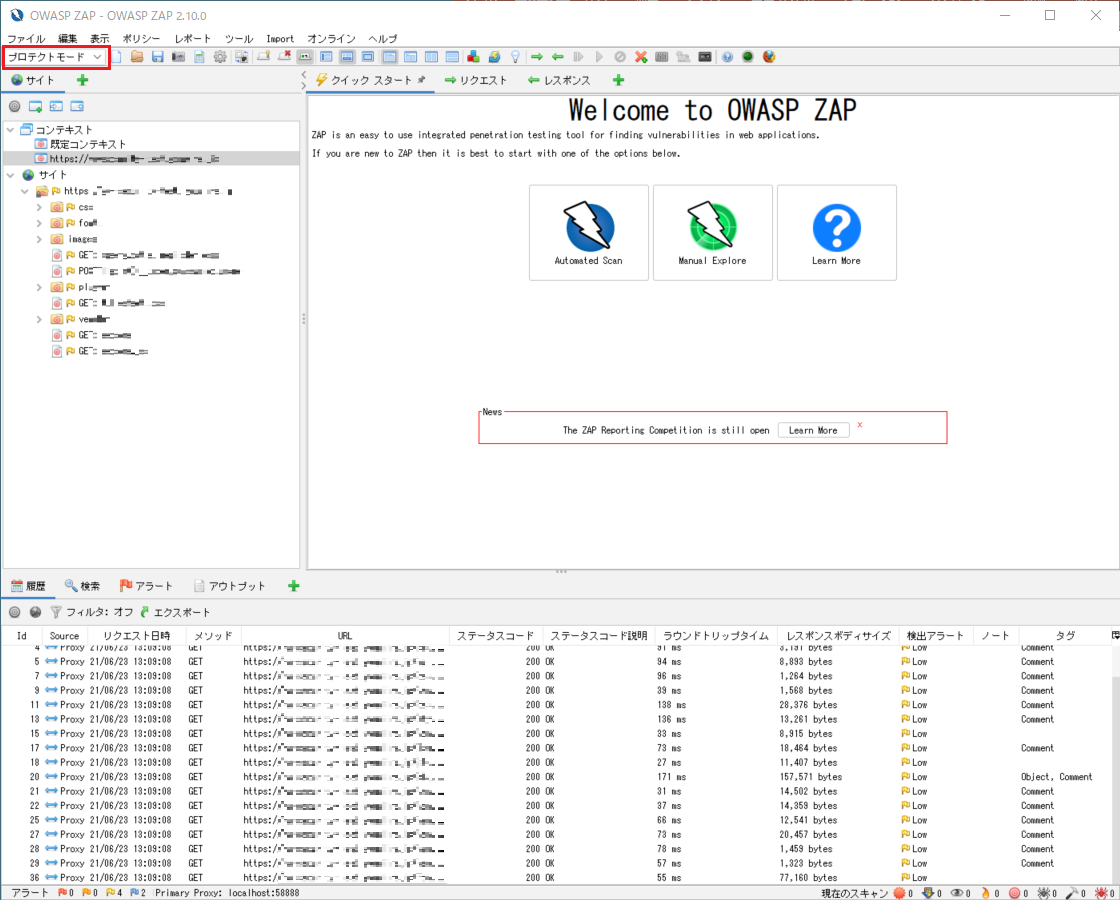
Task: Click the Add-on Marketplace colored blocks icon
Action: click(473, 57)
